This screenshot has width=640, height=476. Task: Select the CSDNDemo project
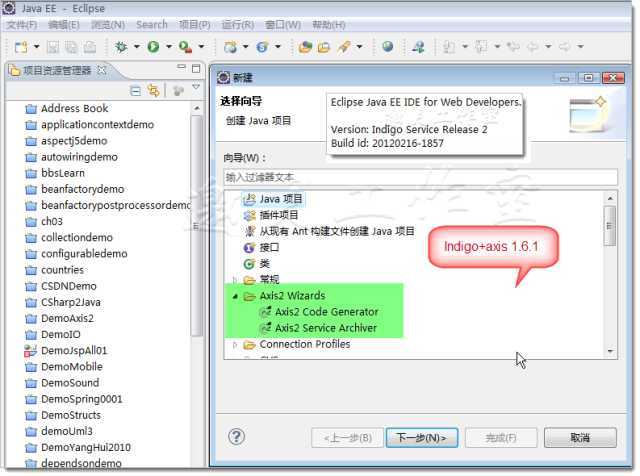[61, 286]
